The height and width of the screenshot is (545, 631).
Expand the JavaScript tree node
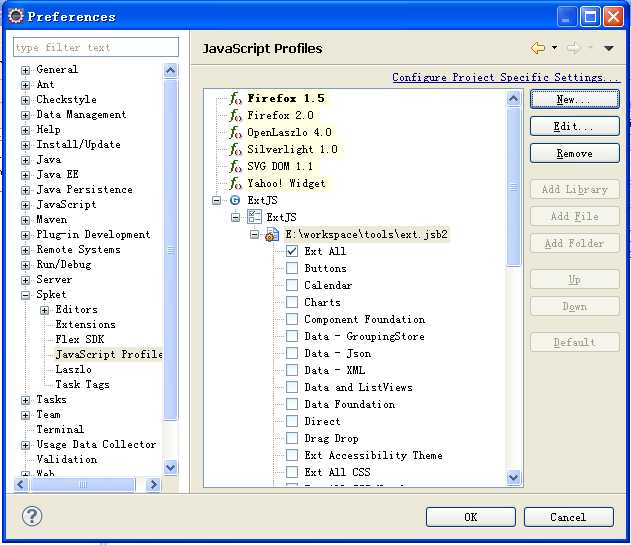(25, 205)
